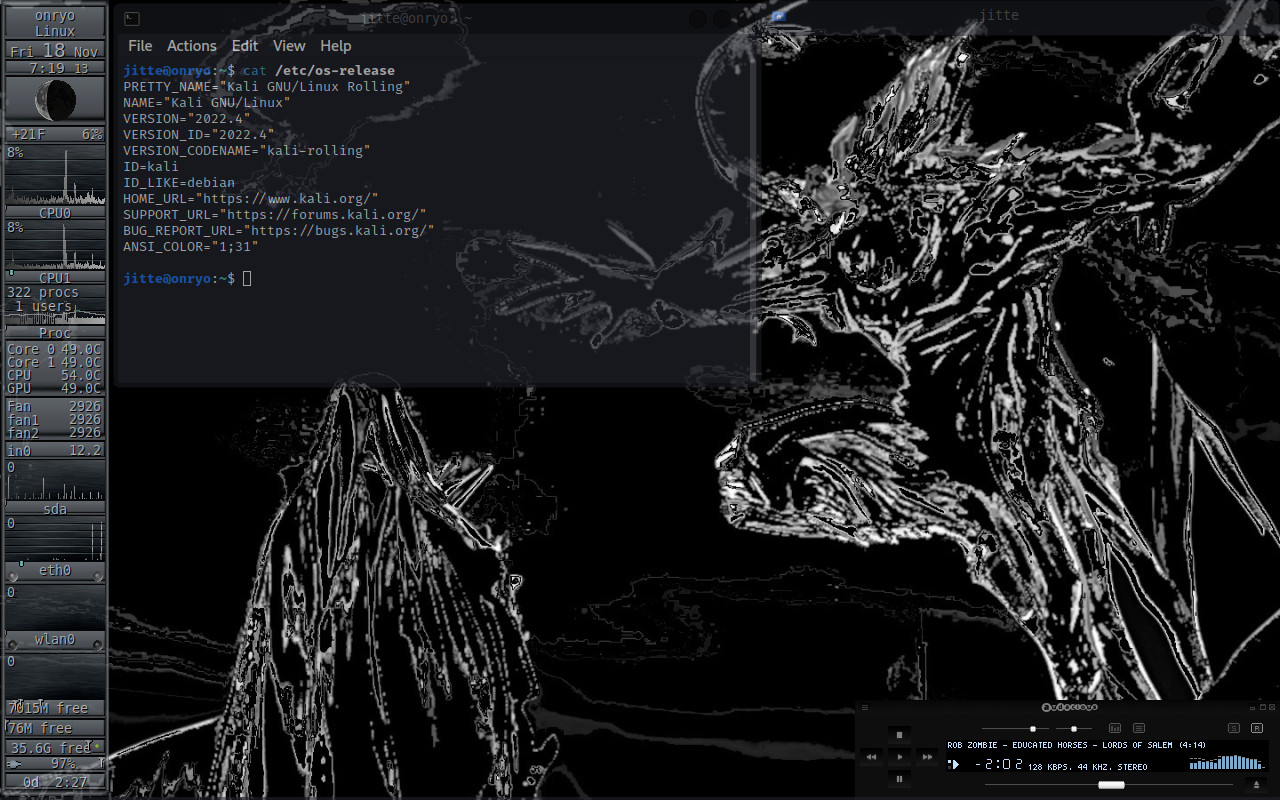The width and height of the screenshot is (1280, 800).
Task: Click the CPU1 panel label
Action: pyautogui.click(x=55, y=278)
